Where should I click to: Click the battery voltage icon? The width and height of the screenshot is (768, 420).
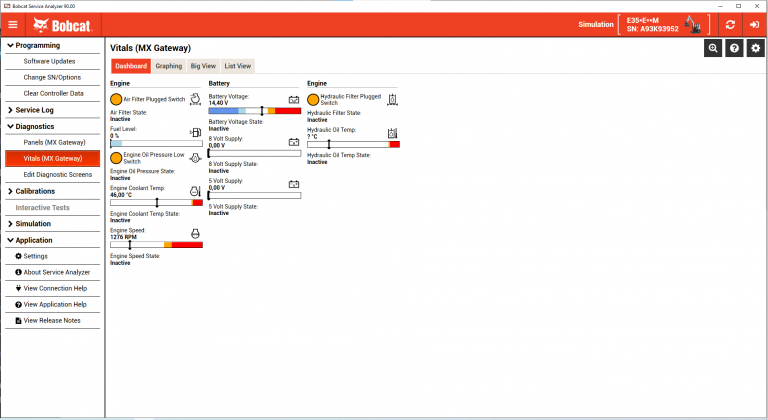(x=294, y=99)
